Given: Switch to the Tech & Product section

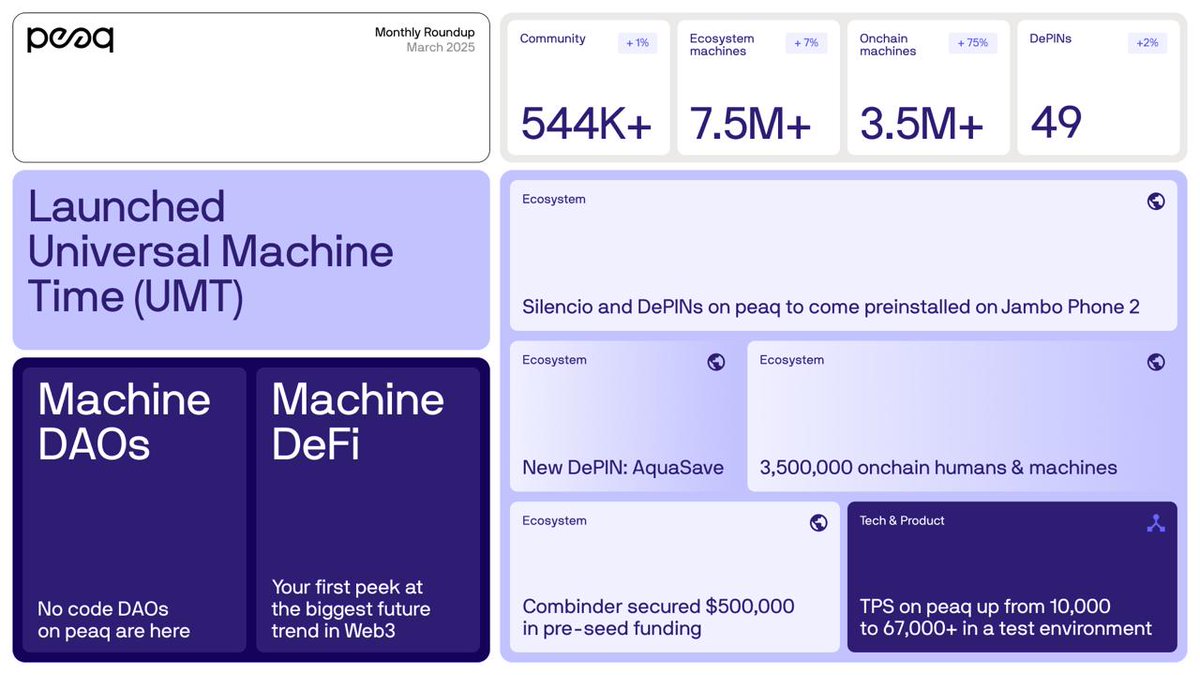Looking at the screenshot, I should point(901,521).
